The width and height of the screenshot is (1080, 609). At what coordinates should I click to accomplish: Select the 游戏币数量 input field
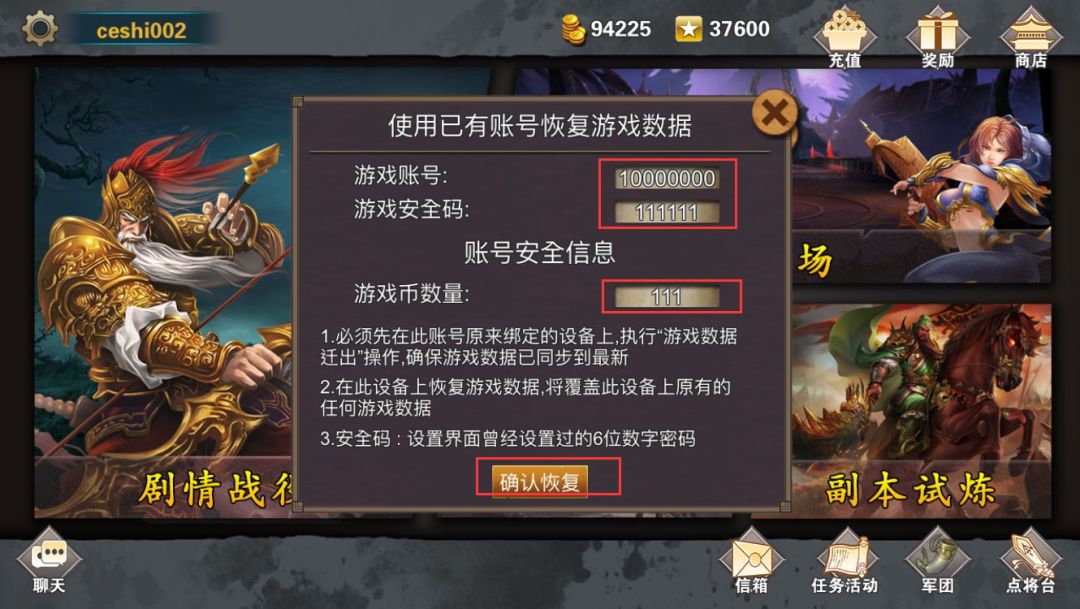667,297
